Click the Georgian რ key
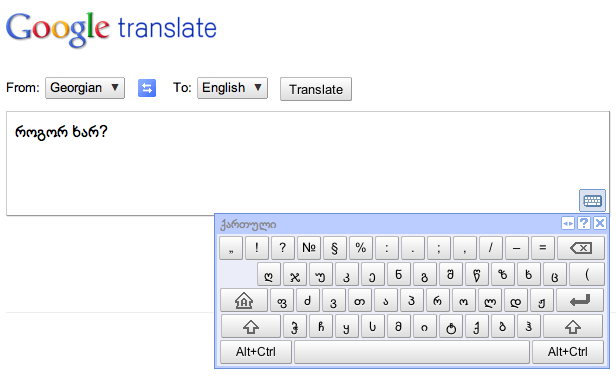The width and height of the screenshot is (616, 384). pos(437,301)
